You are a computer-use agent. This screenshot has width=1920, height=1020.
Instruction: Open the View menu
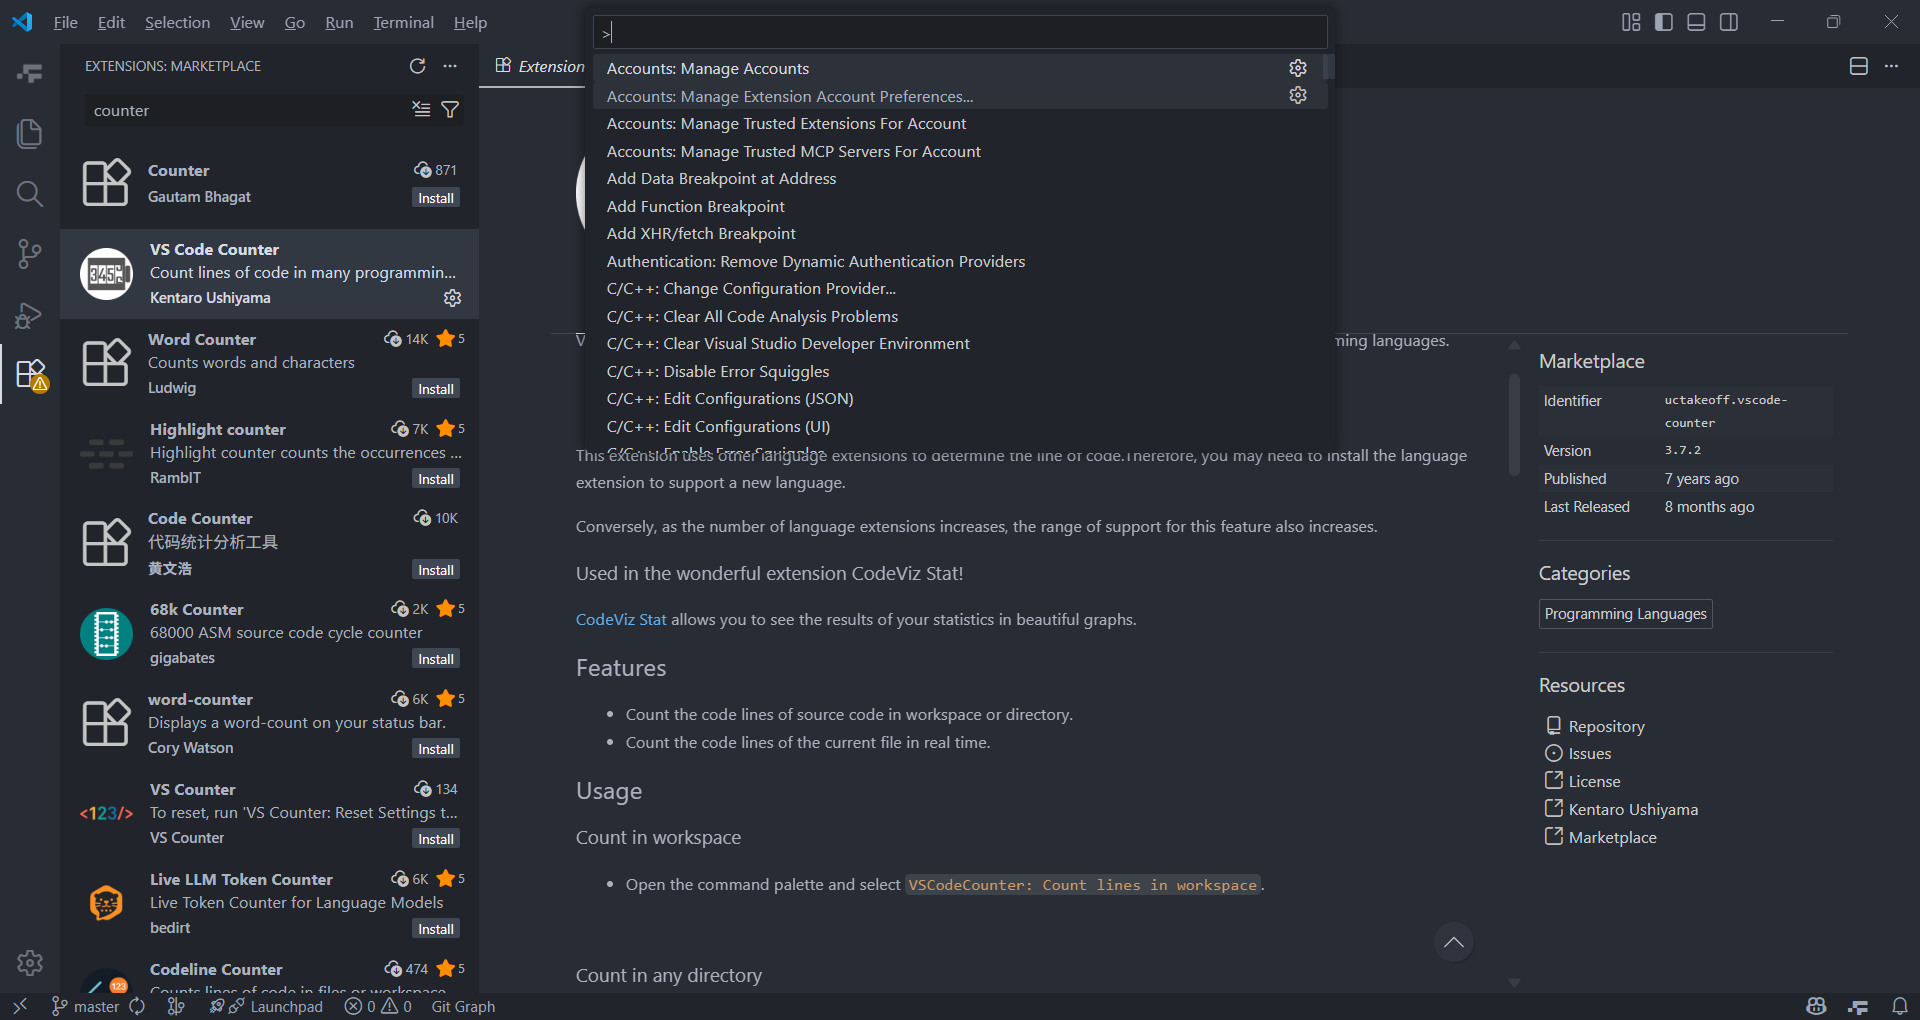247,22
